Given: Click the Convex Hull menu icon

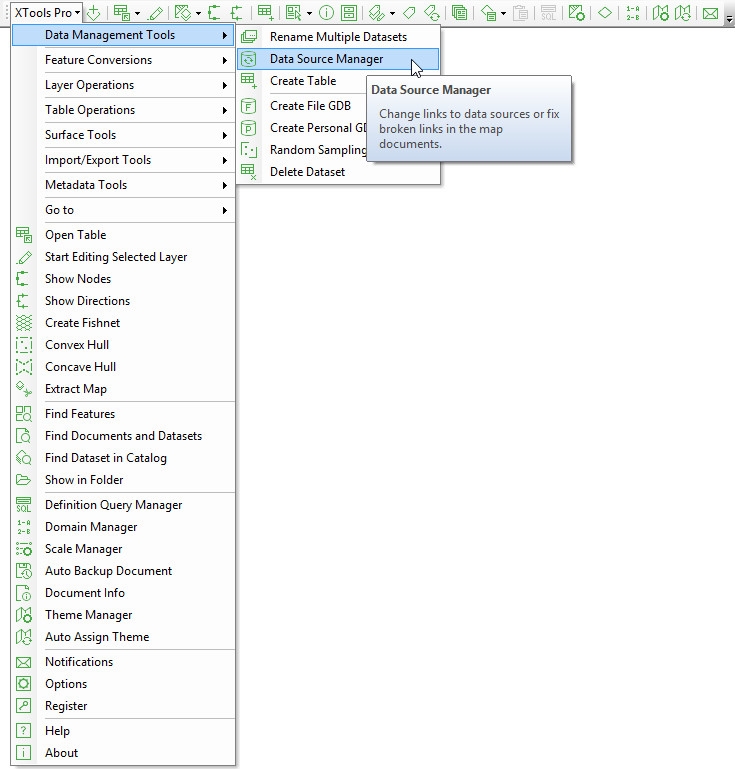Looking at the screenshot, I should (x=24, y=345).
